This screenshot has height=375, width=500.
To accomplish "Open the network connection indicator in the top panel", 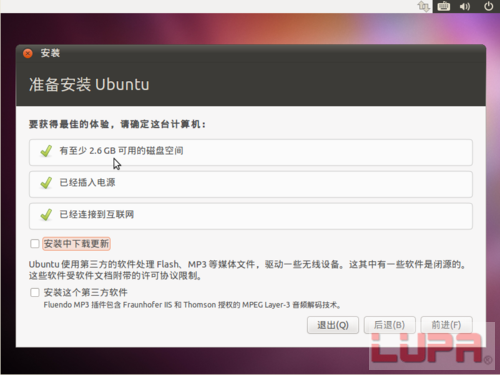I will (x=423, y=6).
